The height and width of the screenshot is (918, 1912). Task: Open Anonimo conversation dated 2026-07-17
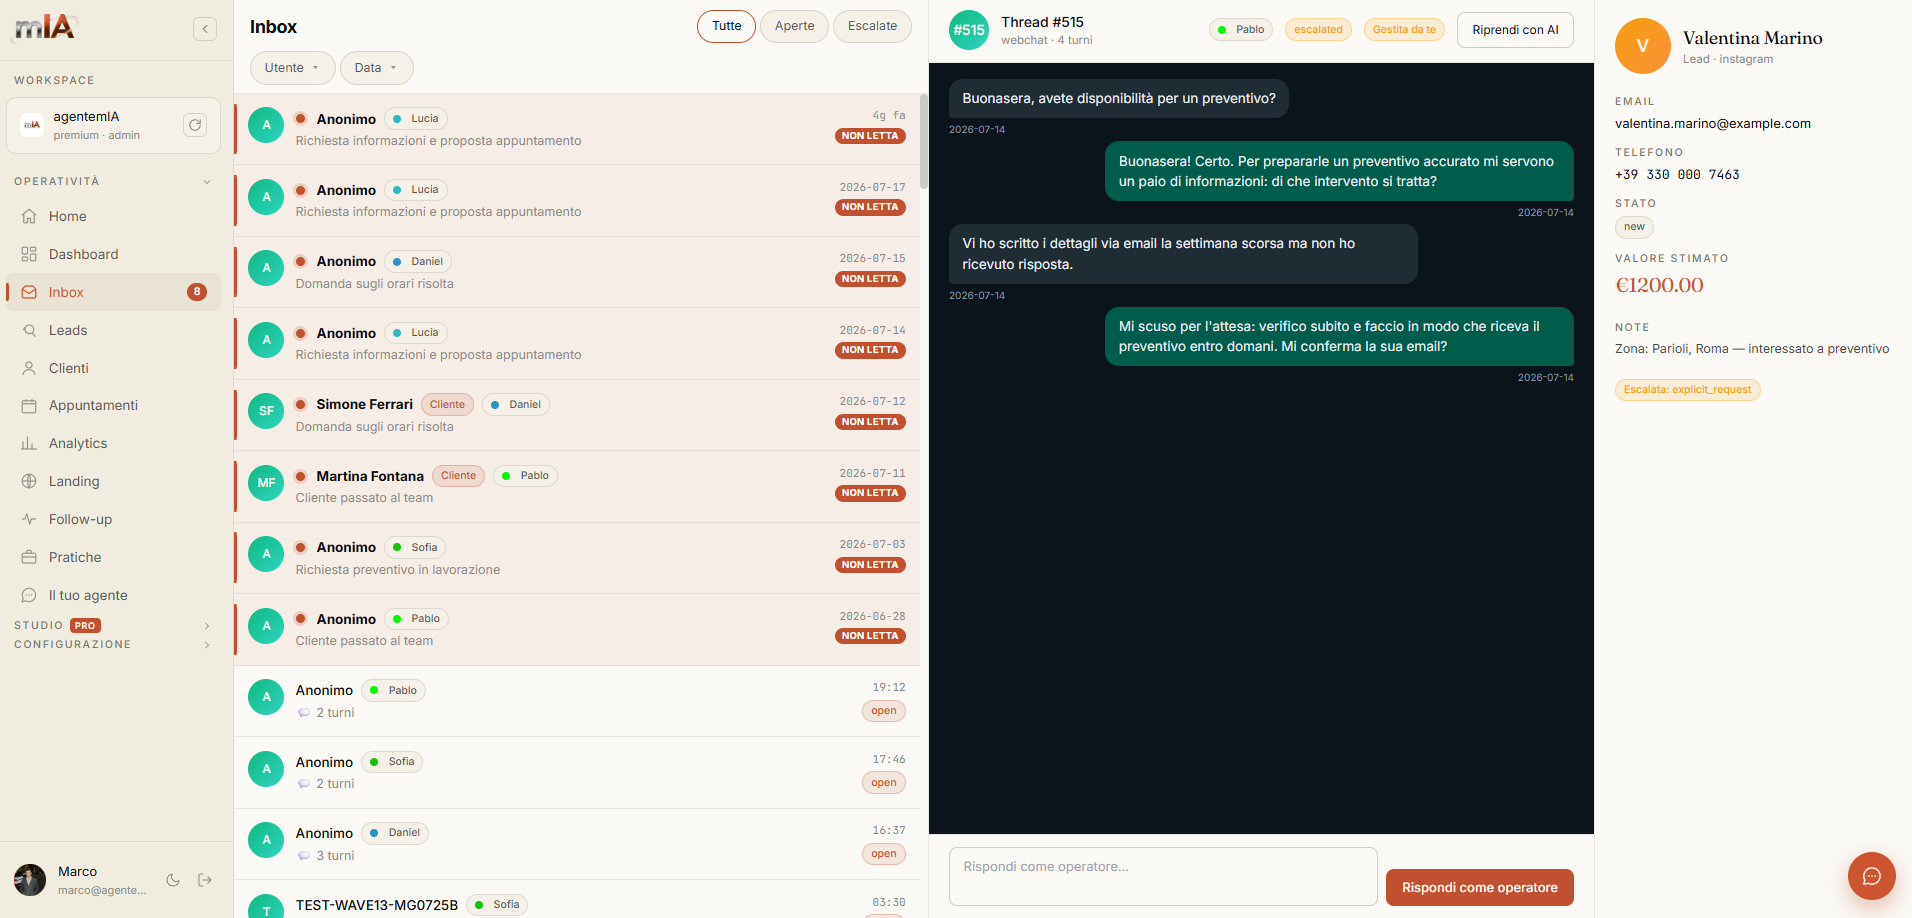577,201
